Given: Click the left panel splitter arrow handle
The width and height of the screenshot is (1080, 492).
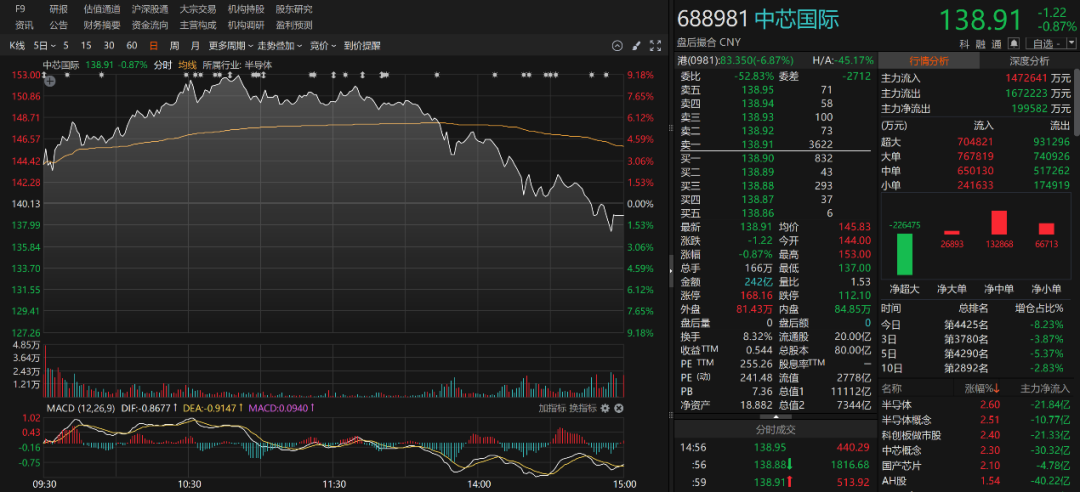Looking at the screenshot, I should pyautogui.click(x=671, y=271).
